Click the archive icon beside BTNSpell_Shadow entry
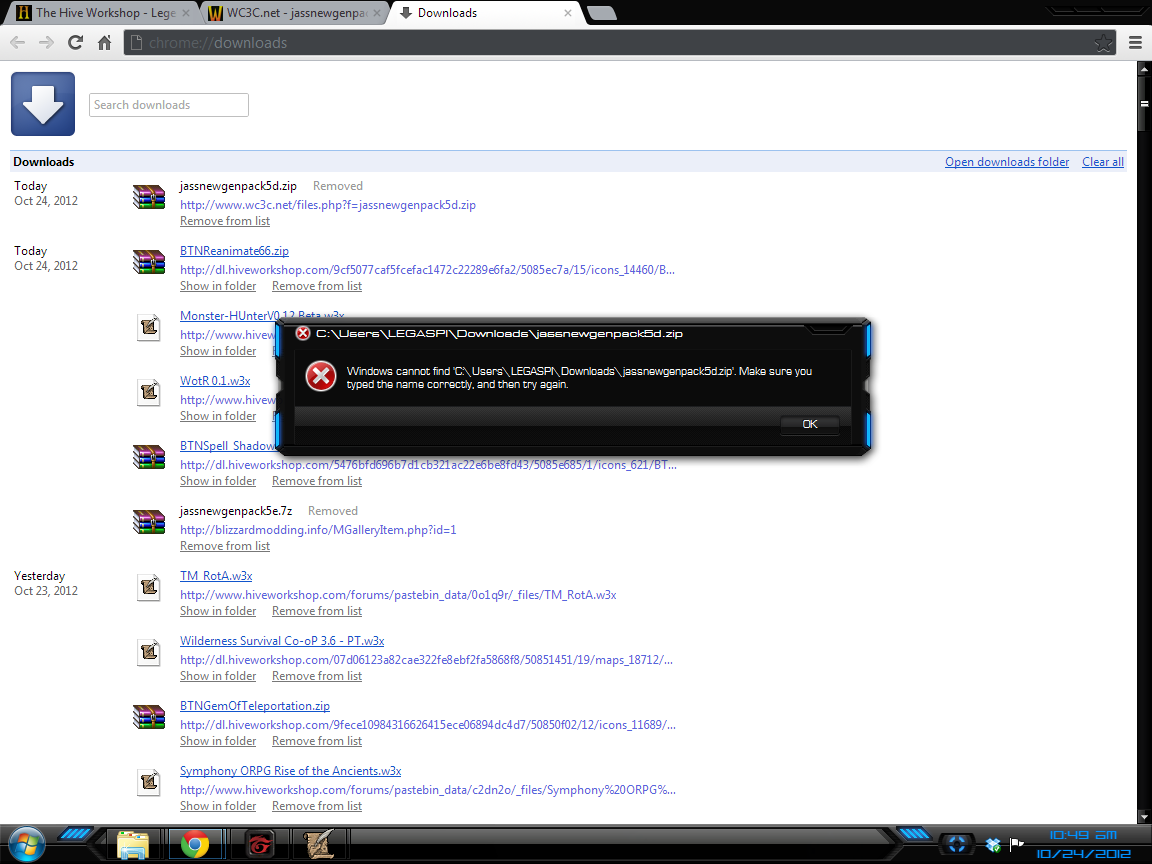Image resolution: width=1152 pixels, height=864 pixels. click(x=149, y=456)
